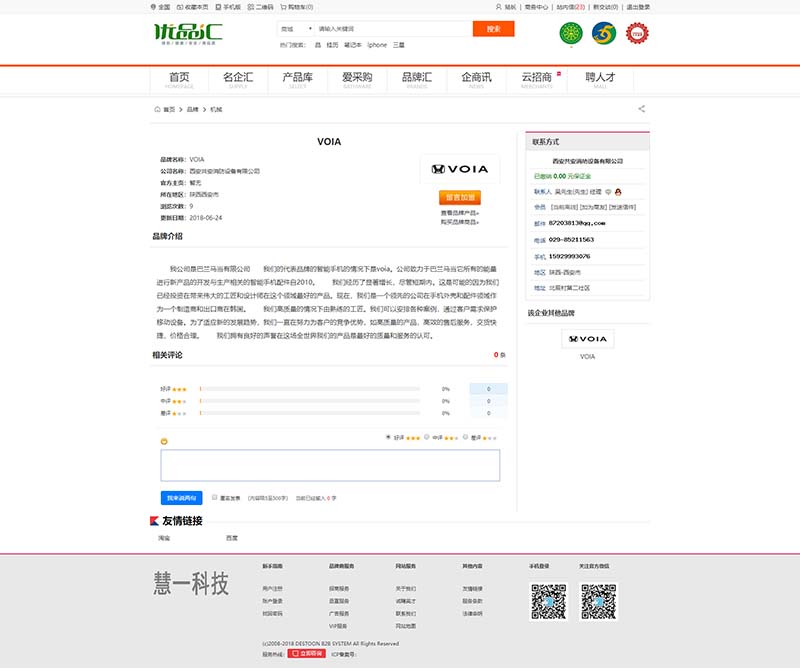Click the 好评 count cell showing 0
This screenshot has height=668, width=800.
[x=488, y=389]
